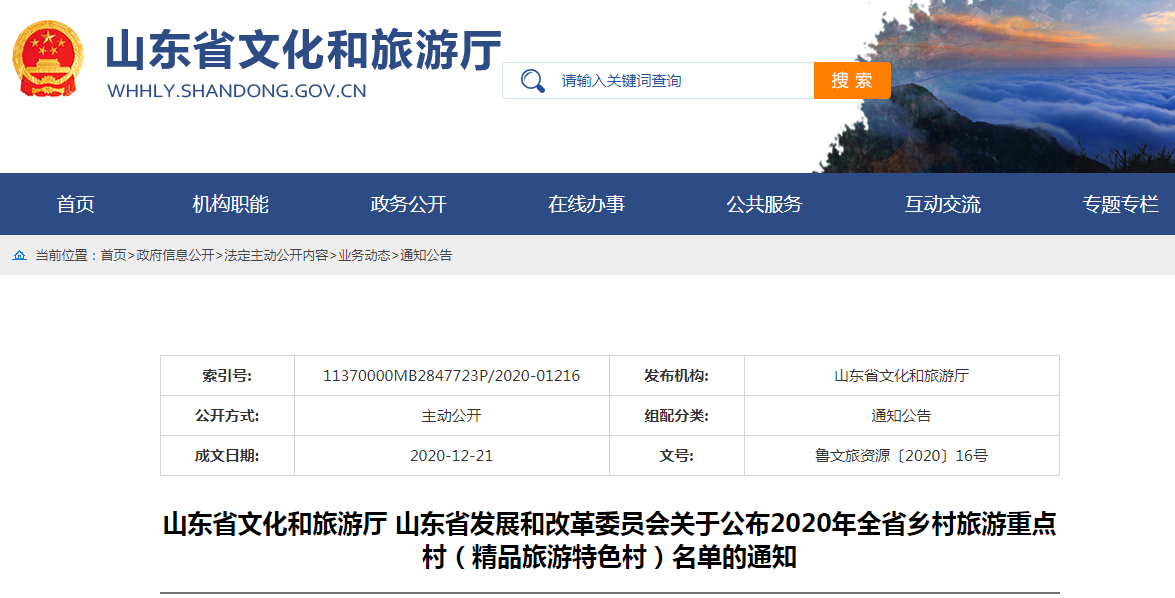Click the WHHLY.SHANDONG.GOV.CN site address text

(x=237, y=91)
